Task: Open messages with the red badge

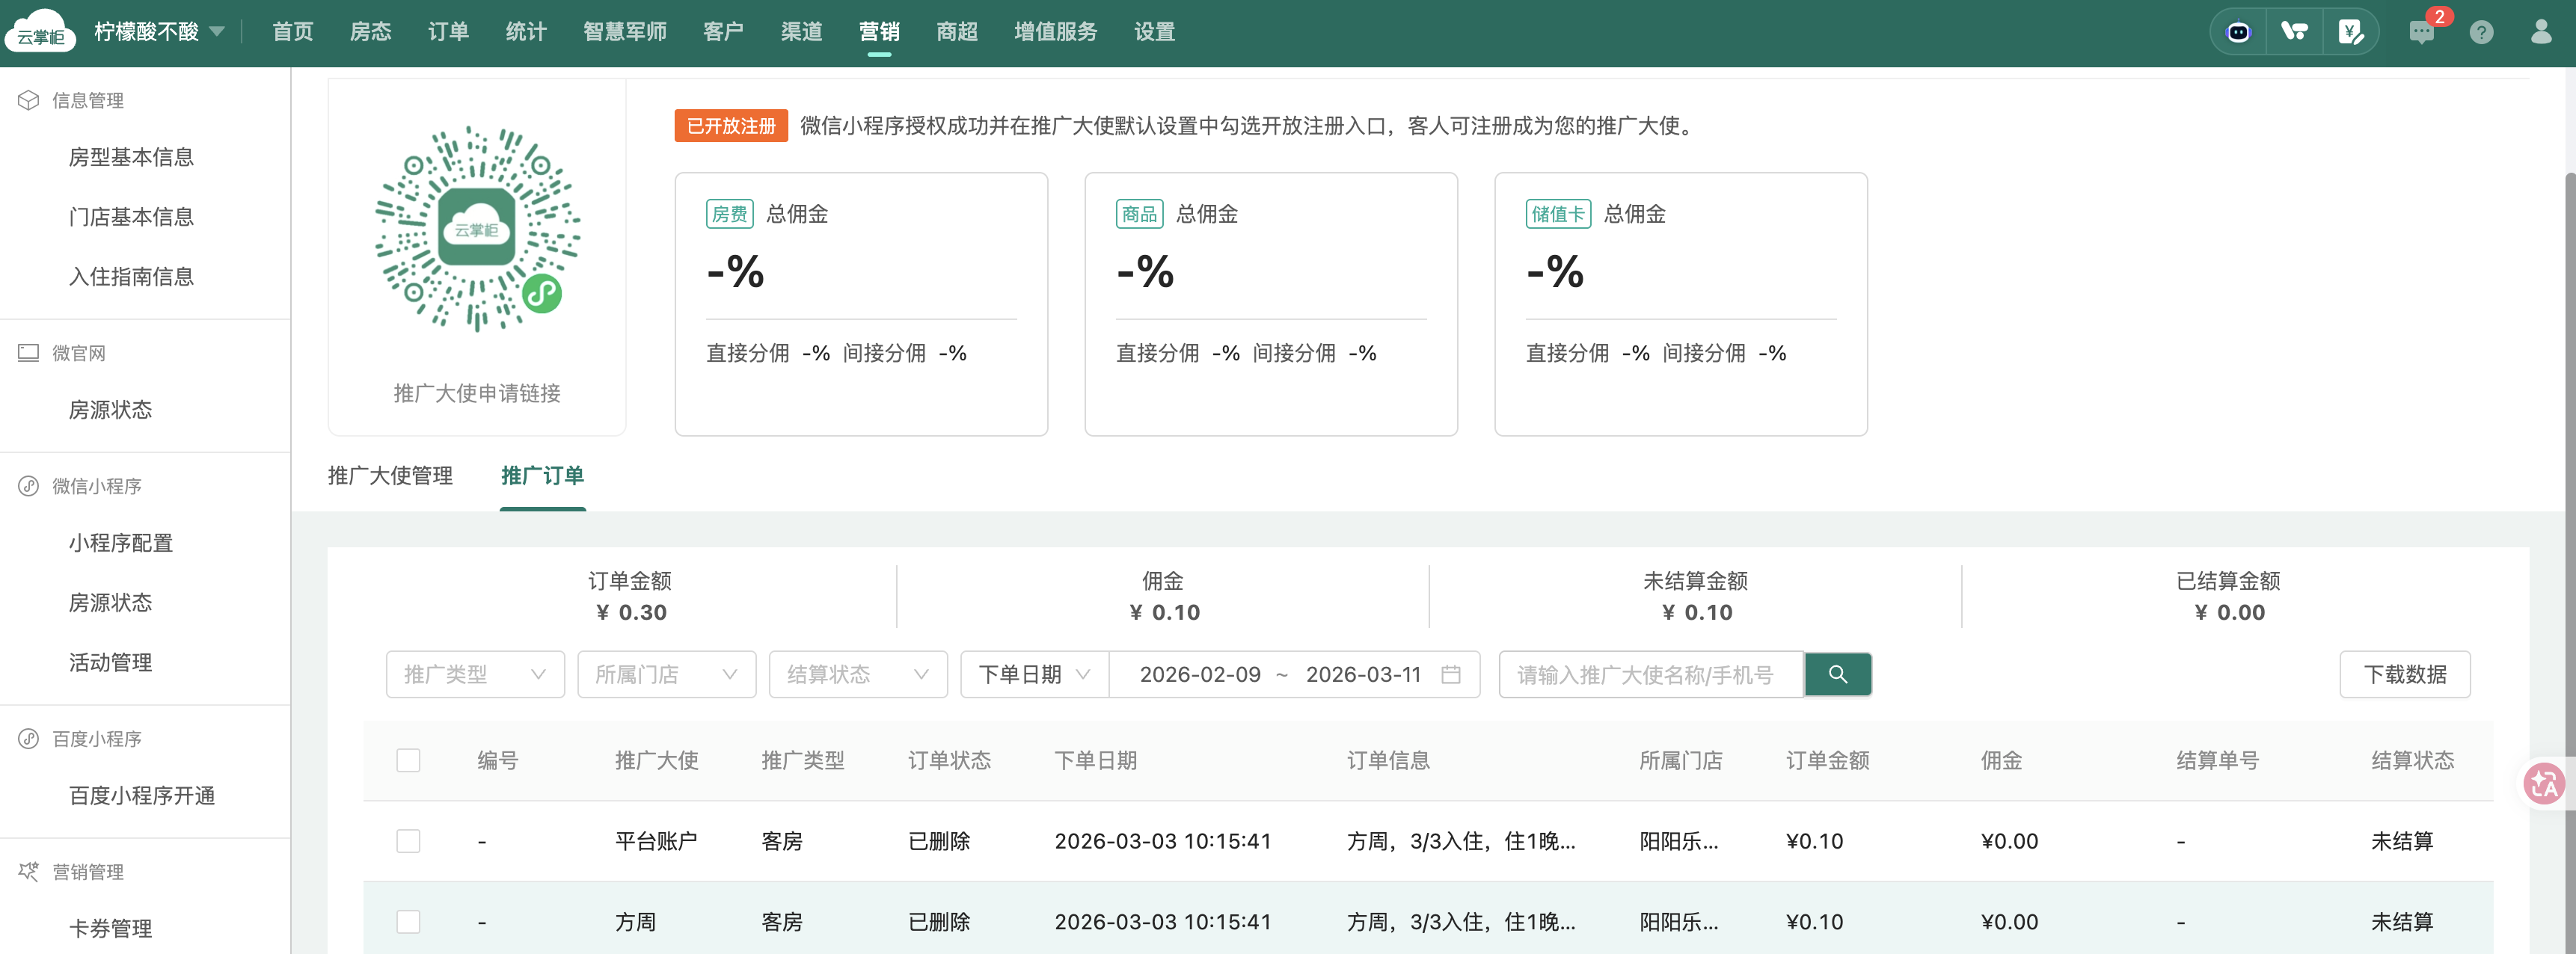Action: point(2421,32)
